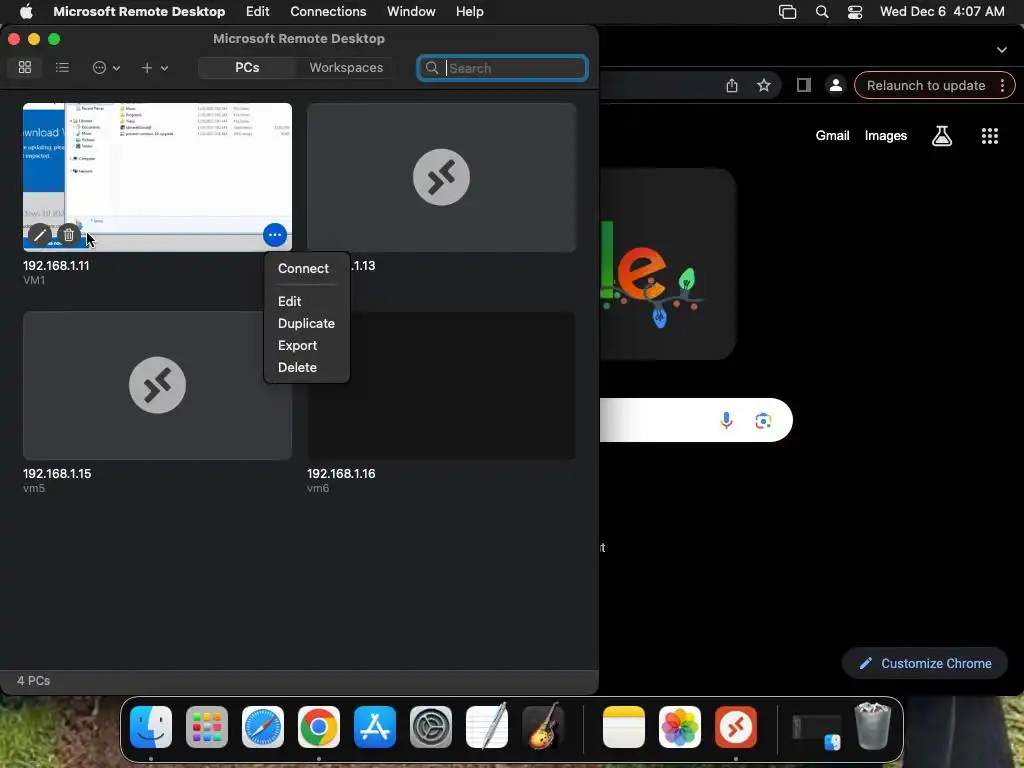Click the 192.168.1.15 label
The height and width of the screenshot is (768, 1024).
[57, 473]
